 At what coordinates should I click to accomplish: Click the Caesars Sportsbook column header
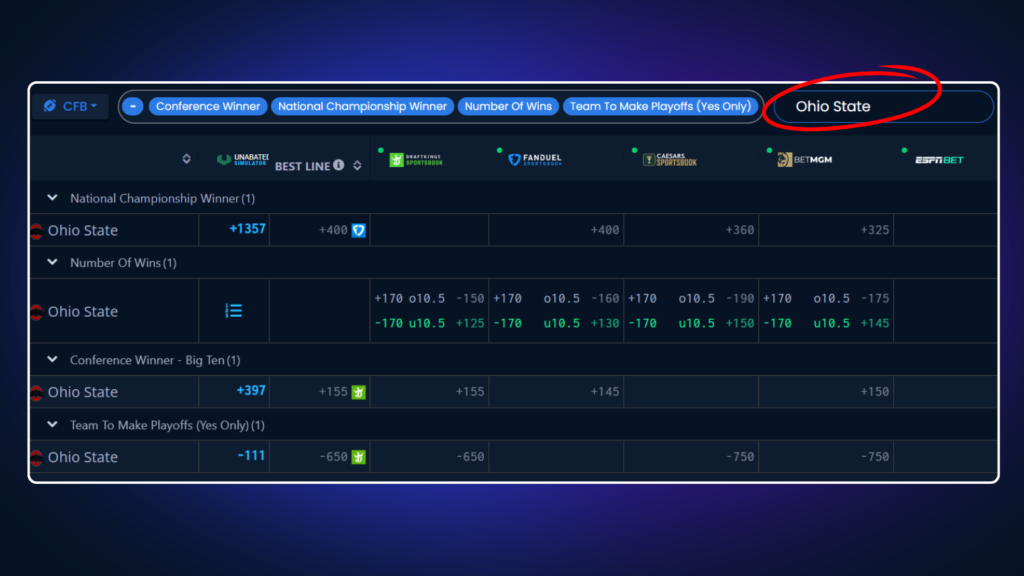(669, 159)
